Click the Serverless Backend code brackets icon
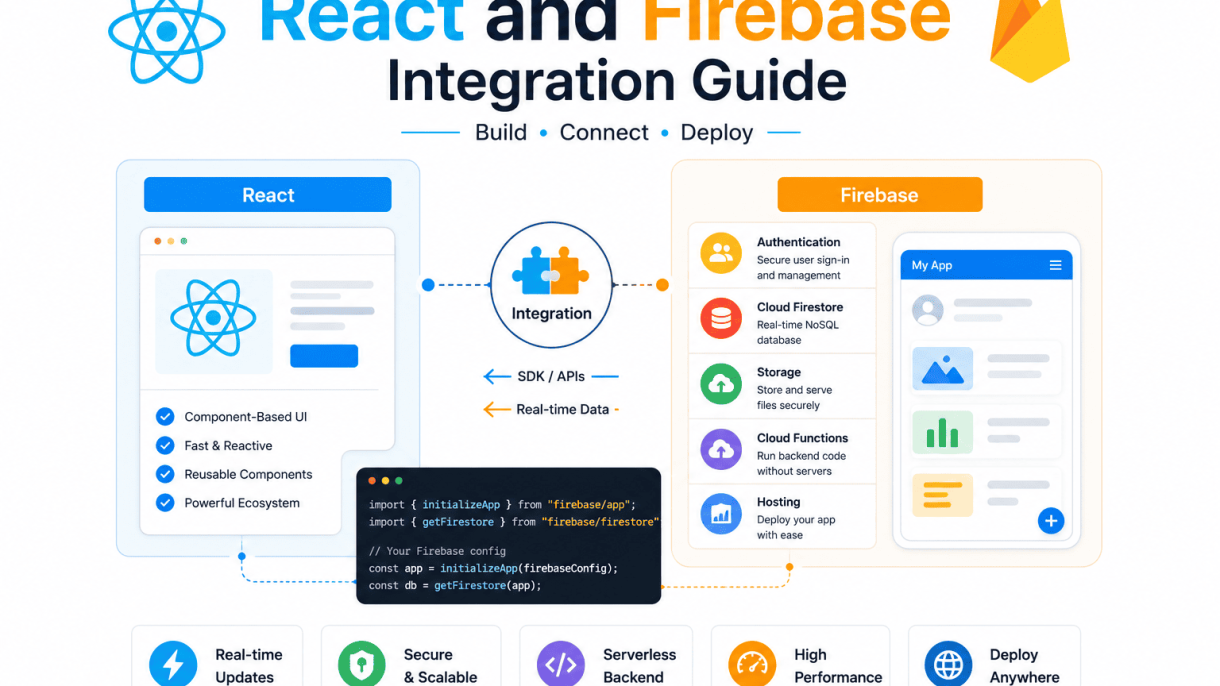This screenshot has height=686, width=1220. (x=561, y=665)
